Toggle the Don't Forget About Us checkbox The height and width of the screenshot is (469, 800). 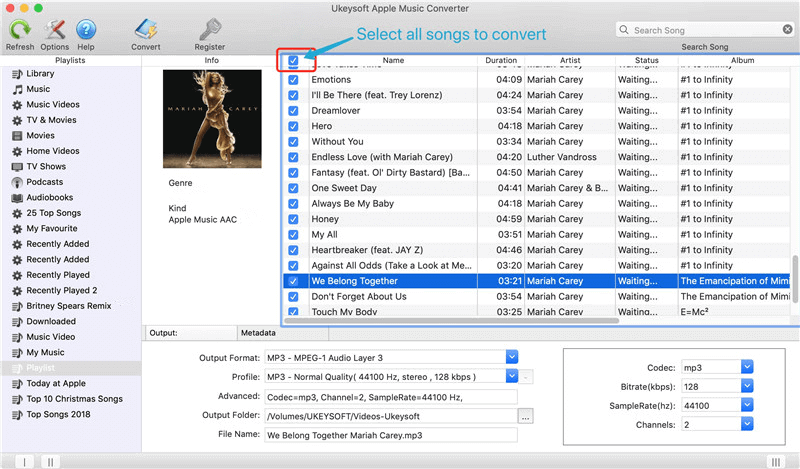tap(293, 297)
